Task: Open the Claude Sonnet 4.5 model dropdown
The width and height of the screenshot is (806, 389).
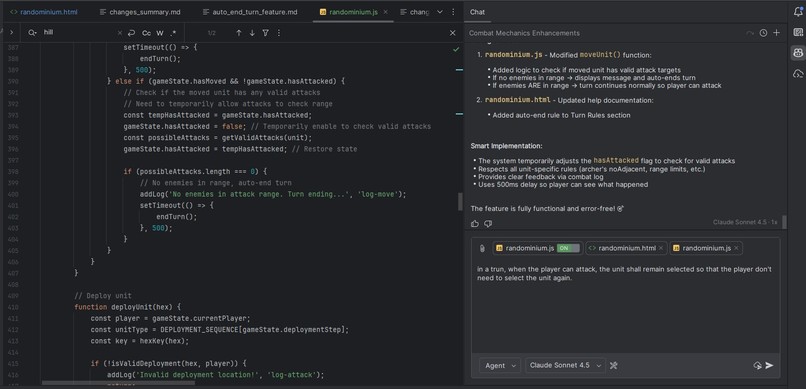Action: pyautogui.click(x=565, y=365)
